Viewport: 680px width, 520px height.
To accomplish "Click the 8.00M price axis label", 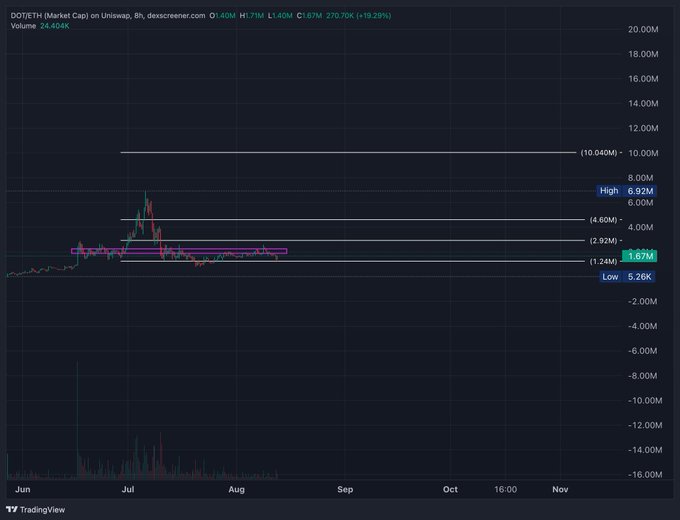I will [641, 178].
